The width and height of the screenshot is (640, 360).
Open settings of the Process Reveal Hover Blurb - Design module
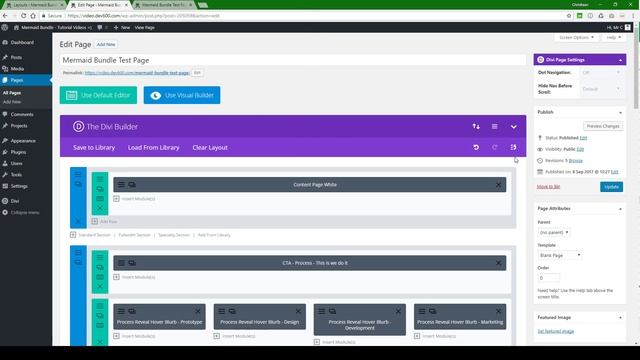tap(222, 311)
